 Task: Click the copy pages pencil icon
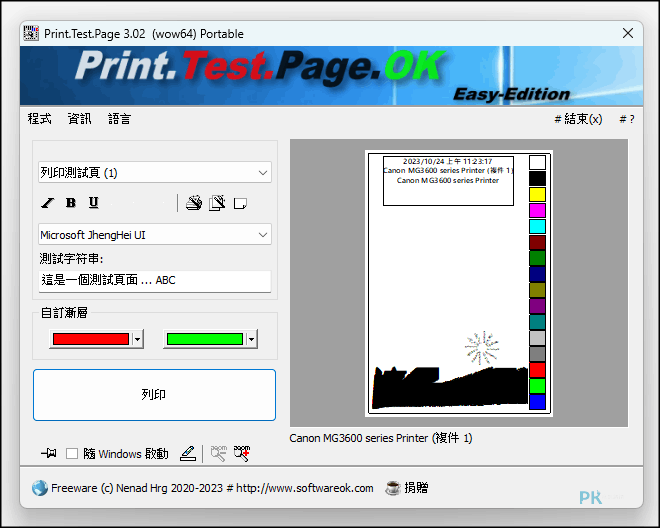tap(217, 203)
